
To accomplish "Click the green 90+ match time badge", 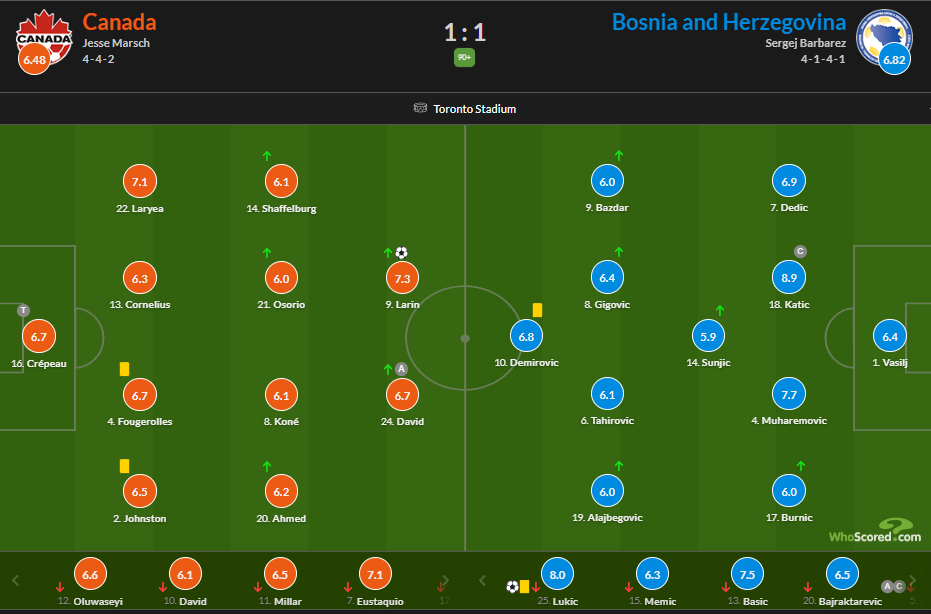I will [x=464, y=58].
